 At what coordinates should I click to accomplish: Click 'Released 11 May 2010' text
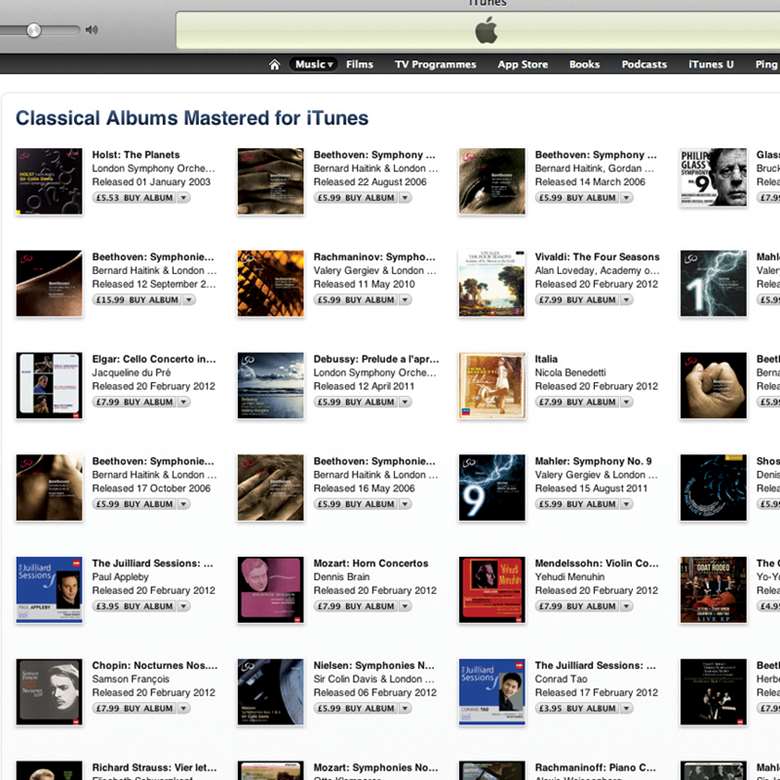tap(364, 285)
